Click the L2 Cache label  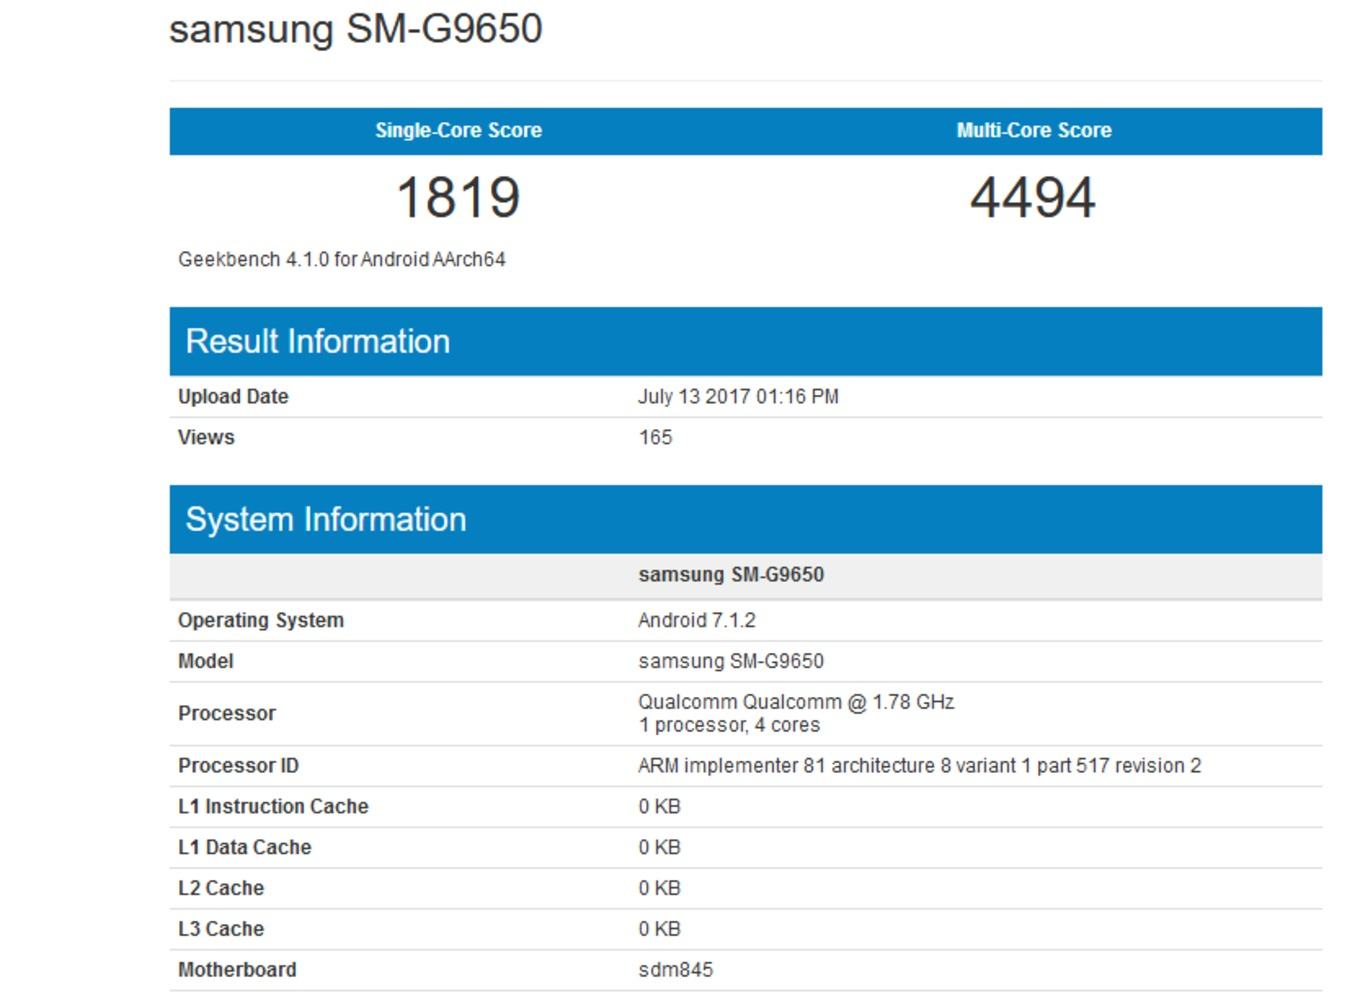(x=221, y=888)
